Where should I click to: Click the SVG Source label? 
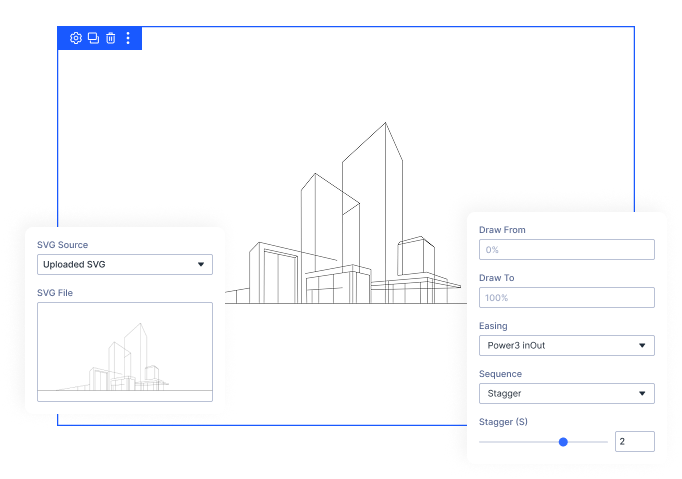[x=63, y=245]
